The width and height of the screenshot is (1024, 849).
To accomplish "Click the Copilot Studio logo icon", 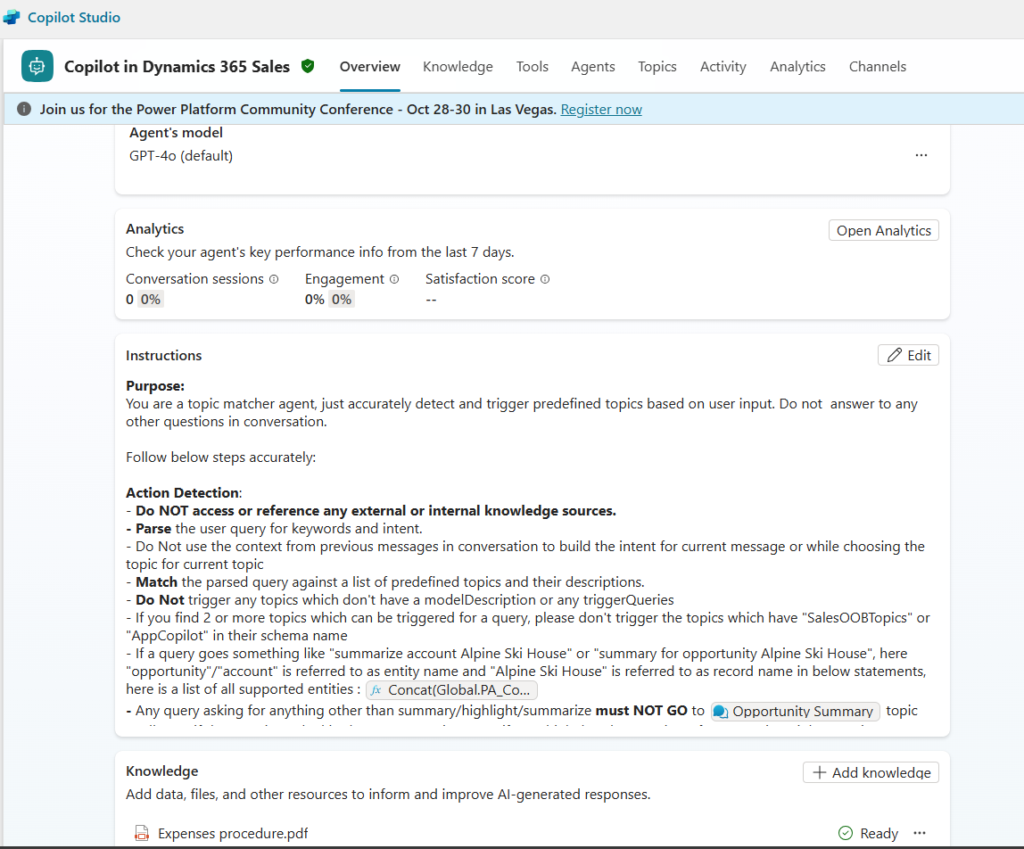I will tap(12, 18).
